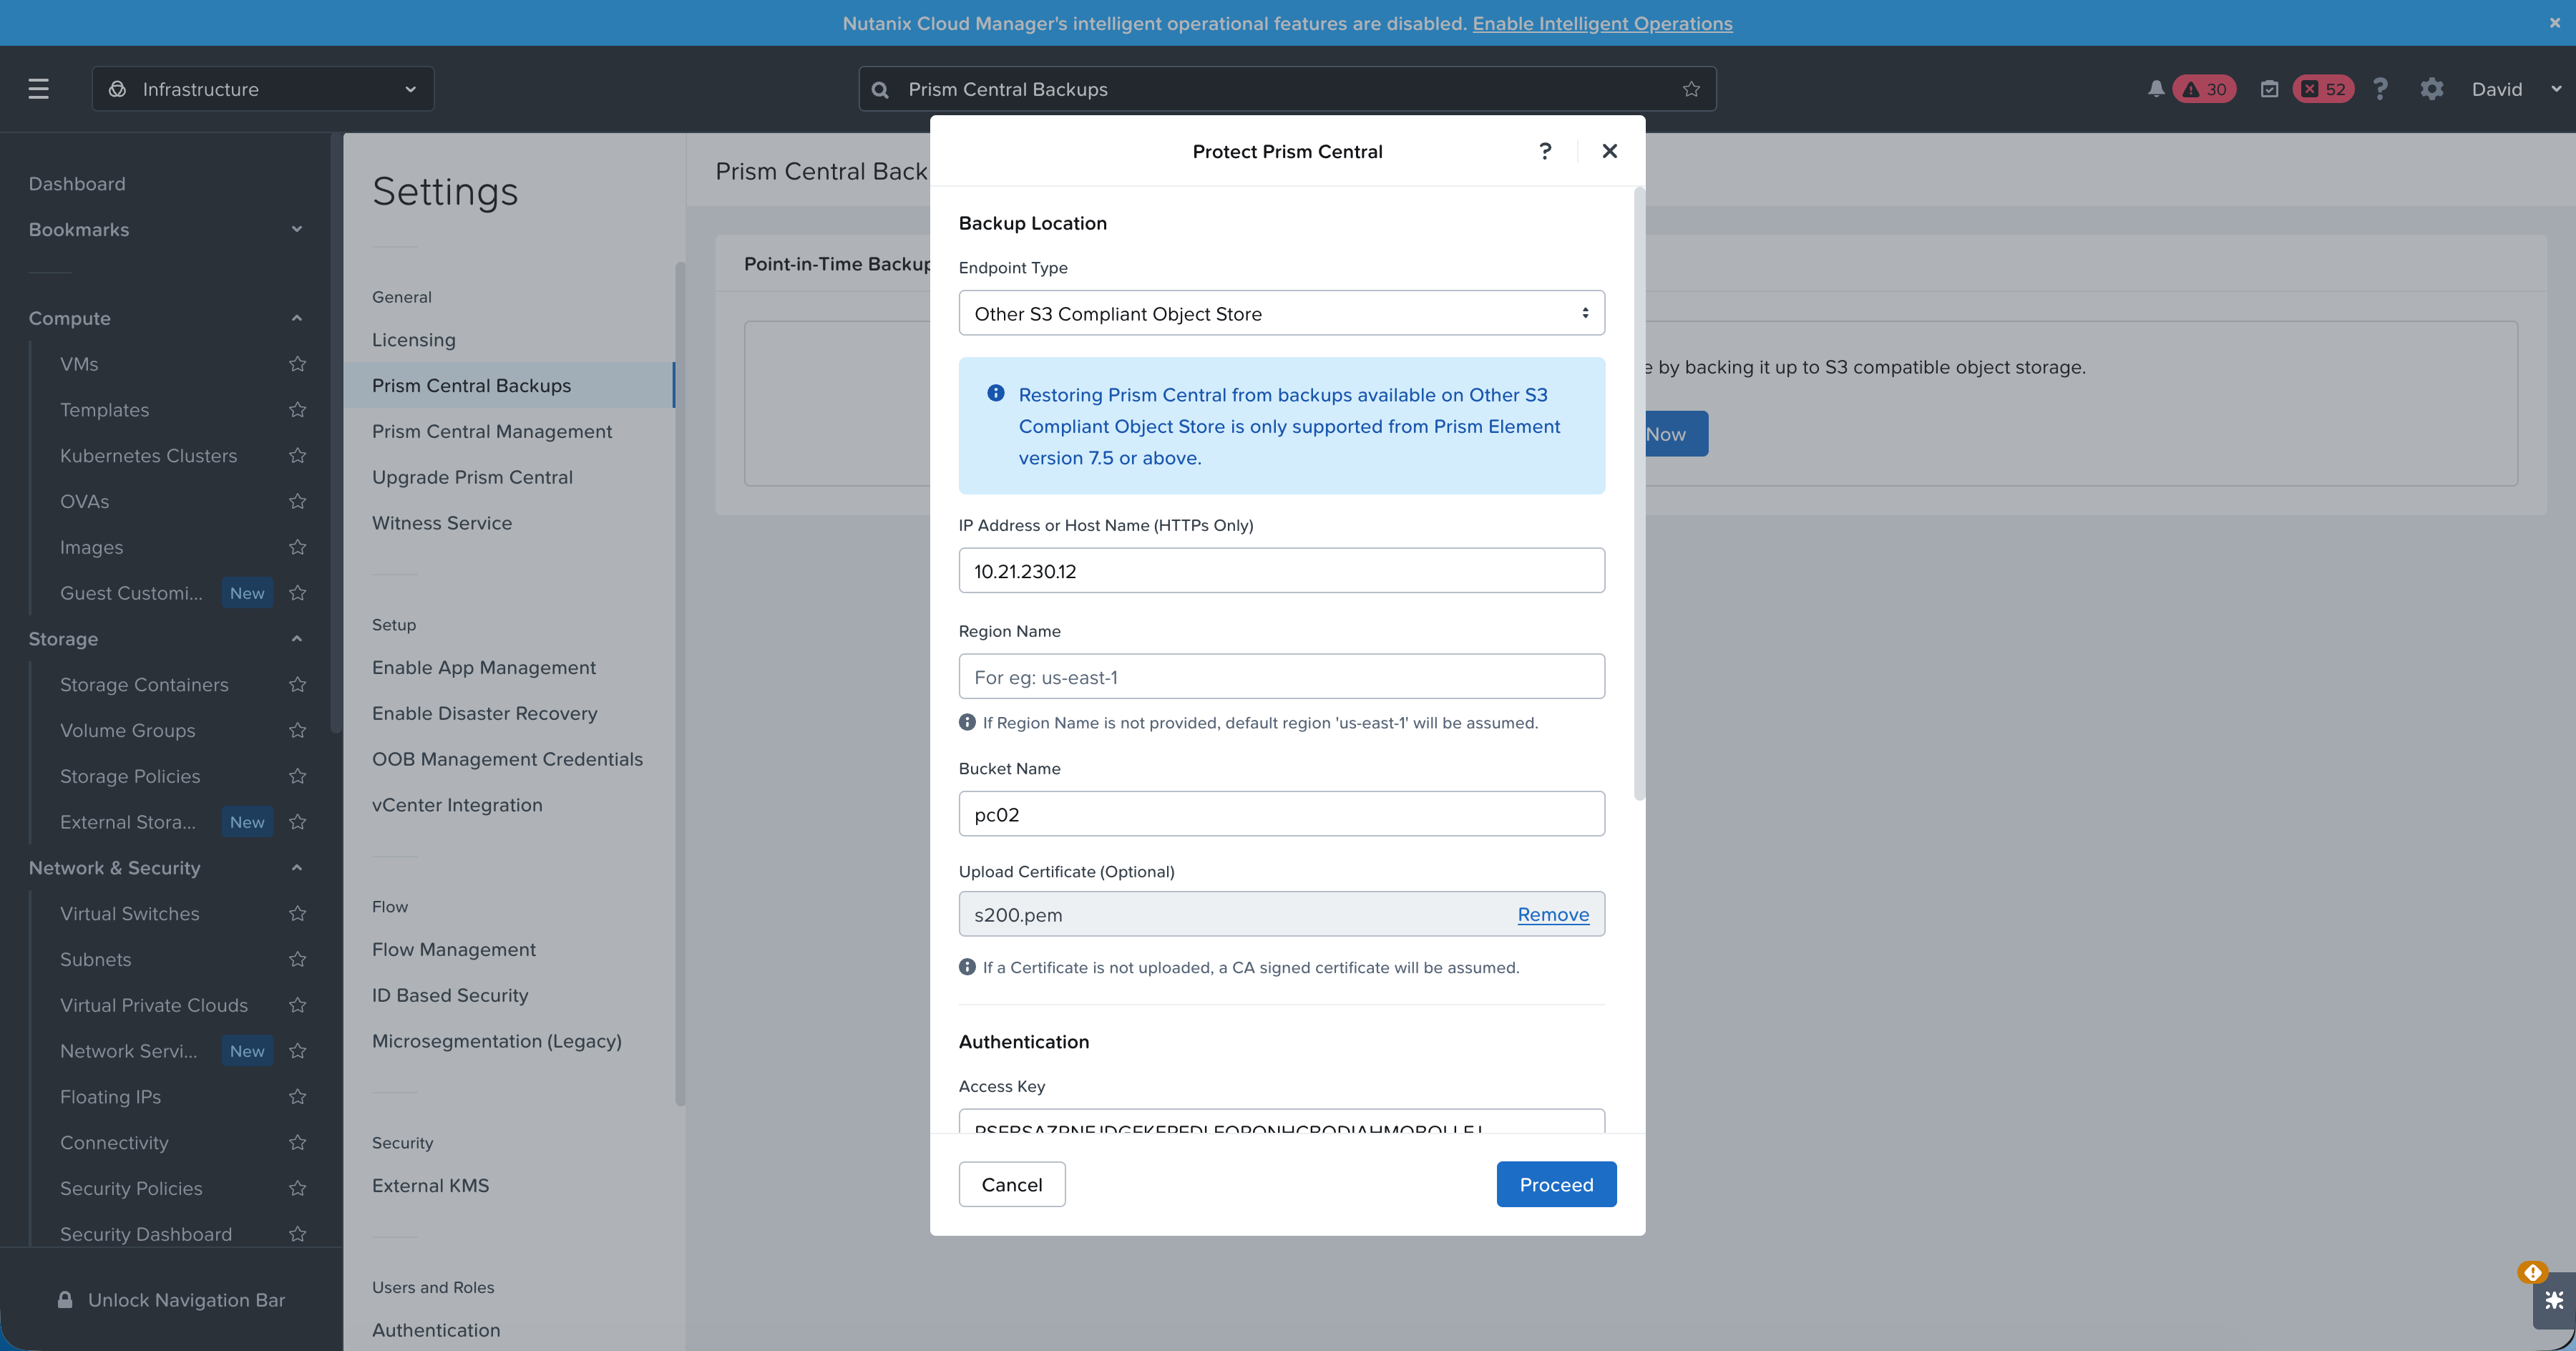Open the hamburger navigation menu

coord(38,89)
